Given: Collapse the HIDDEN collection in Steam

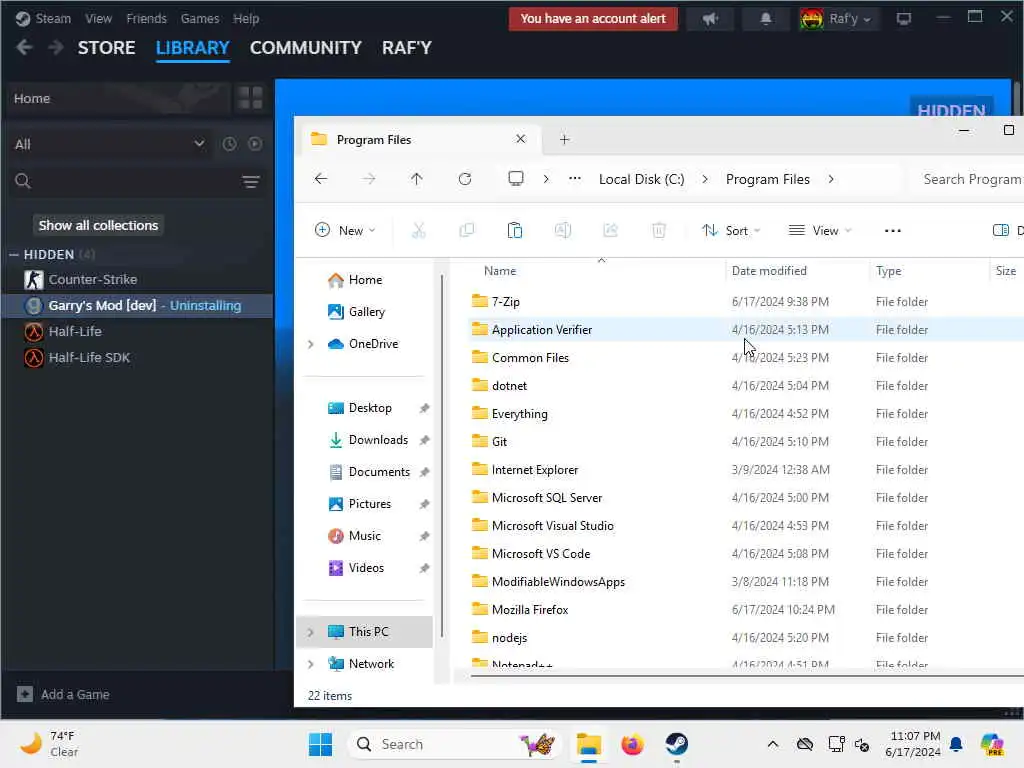Looking at the screenshot, I should (13, 255).
